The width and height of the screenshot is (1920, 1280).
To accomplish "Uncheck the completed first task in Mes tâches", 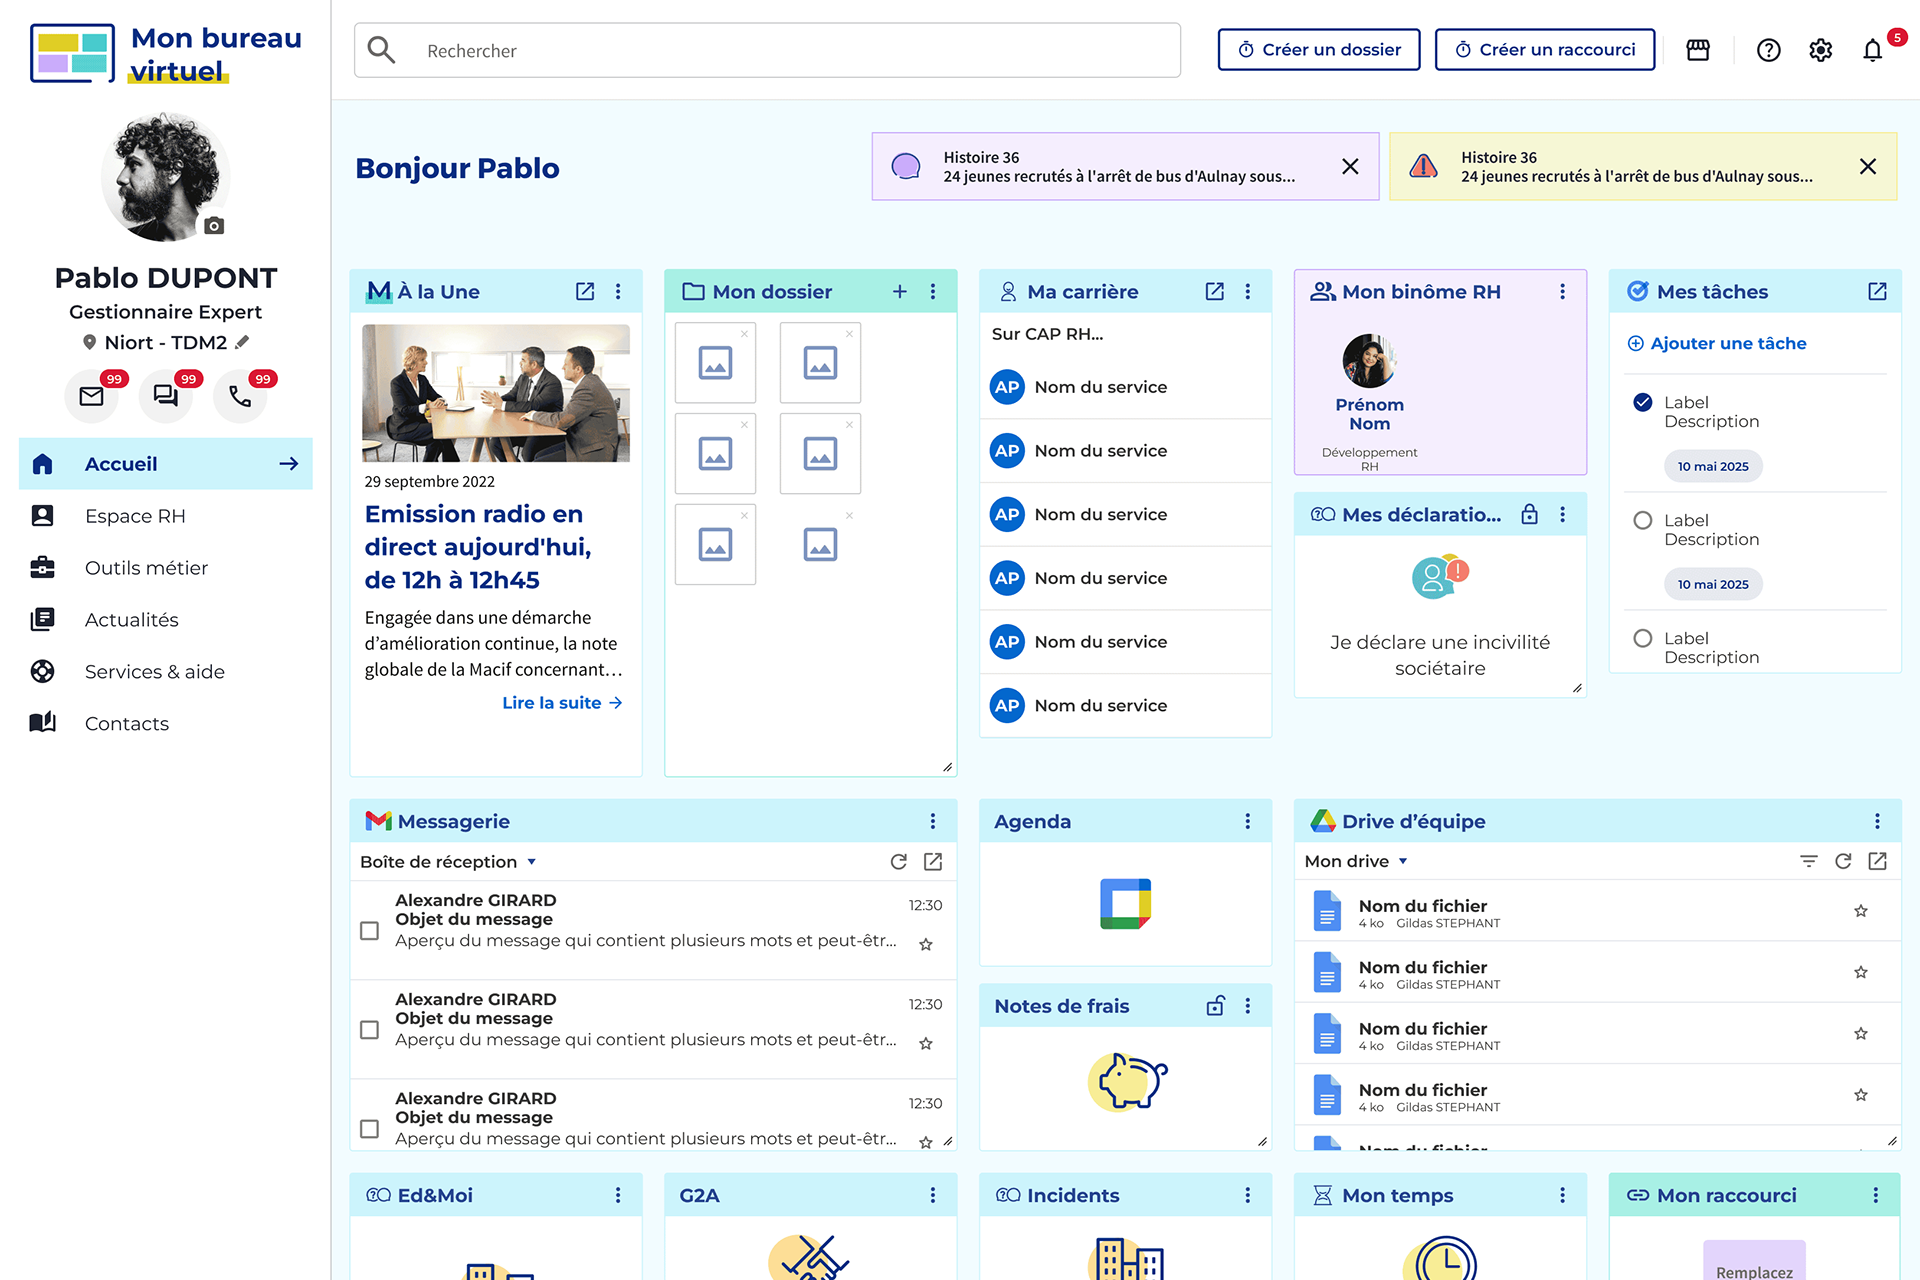I will coord(1642,403).
